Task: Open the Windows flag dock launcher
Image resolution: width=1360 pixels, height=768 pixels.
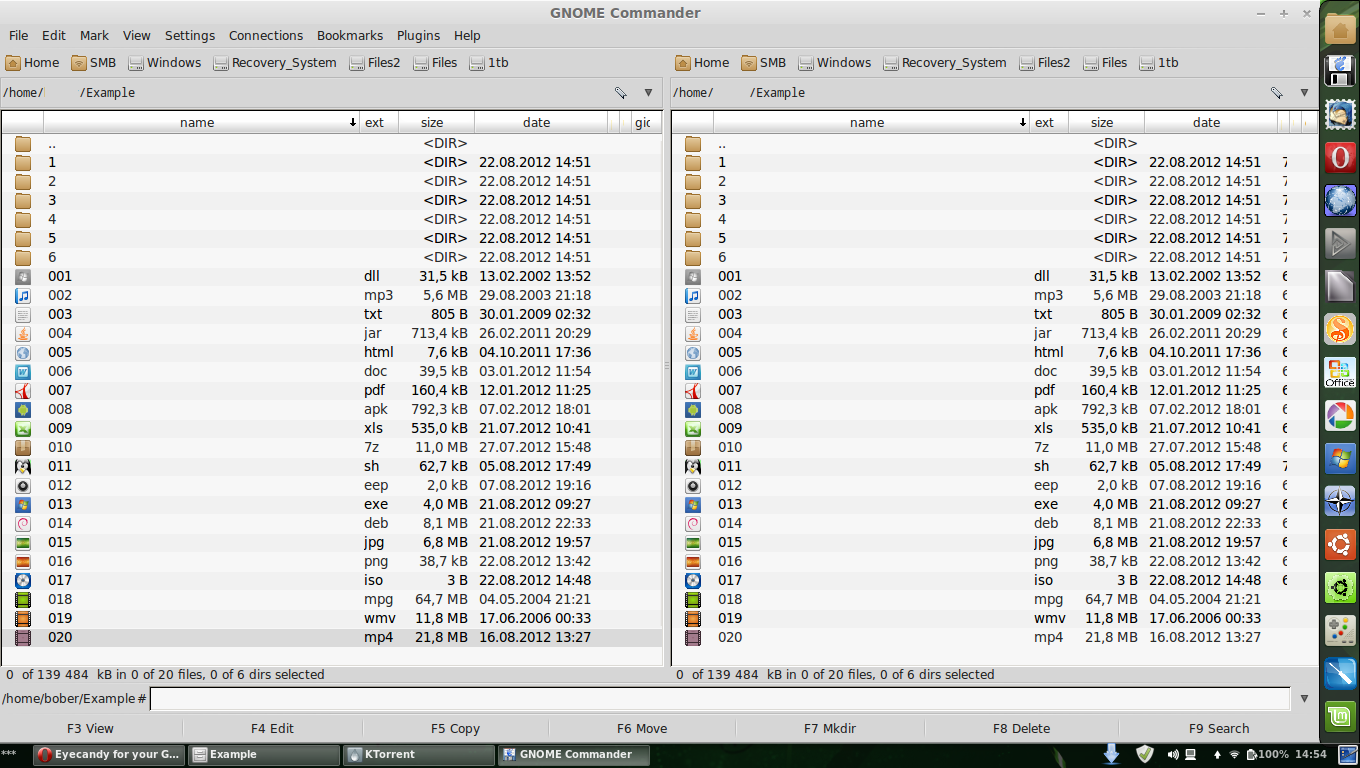Action: point(1340,458)
